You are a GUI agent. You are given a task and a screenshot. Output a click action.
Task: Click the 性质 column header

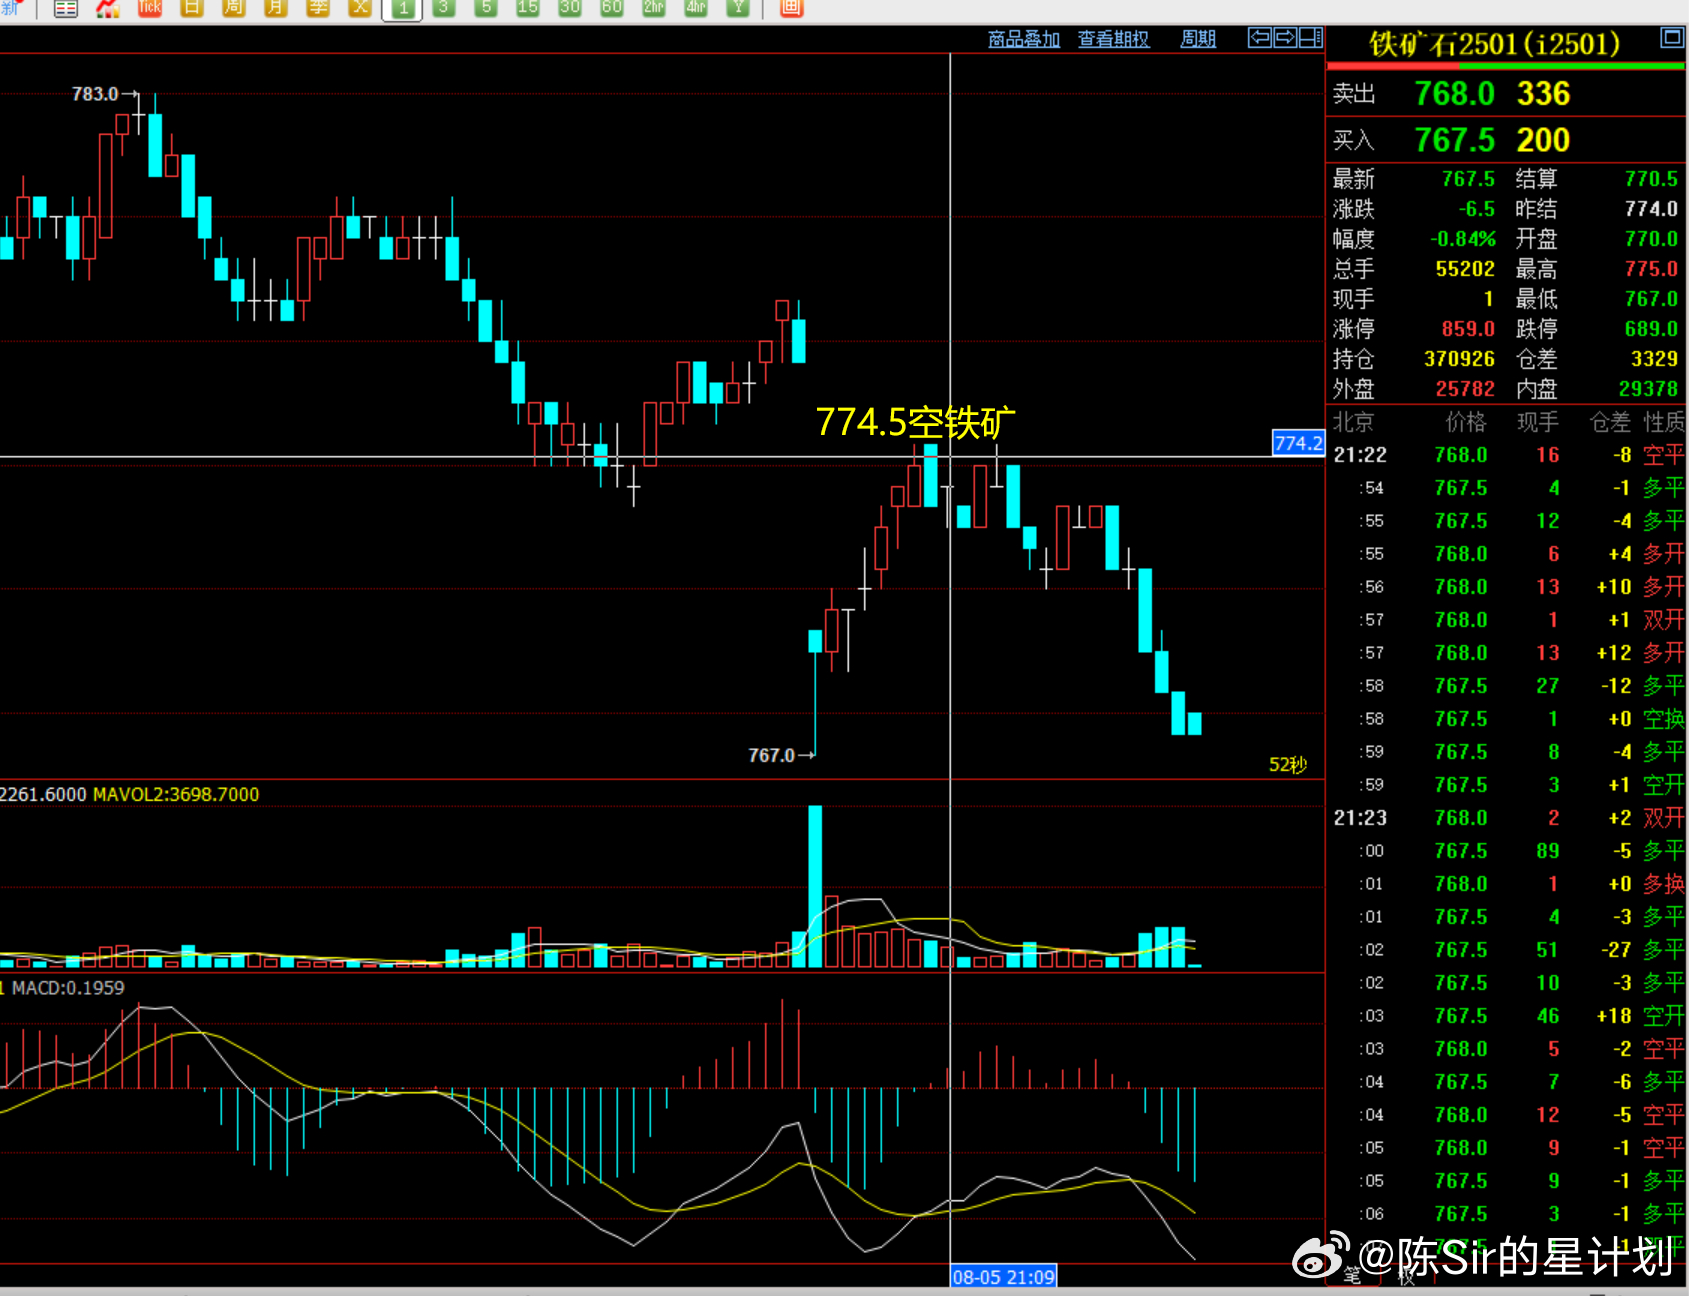1664,422
